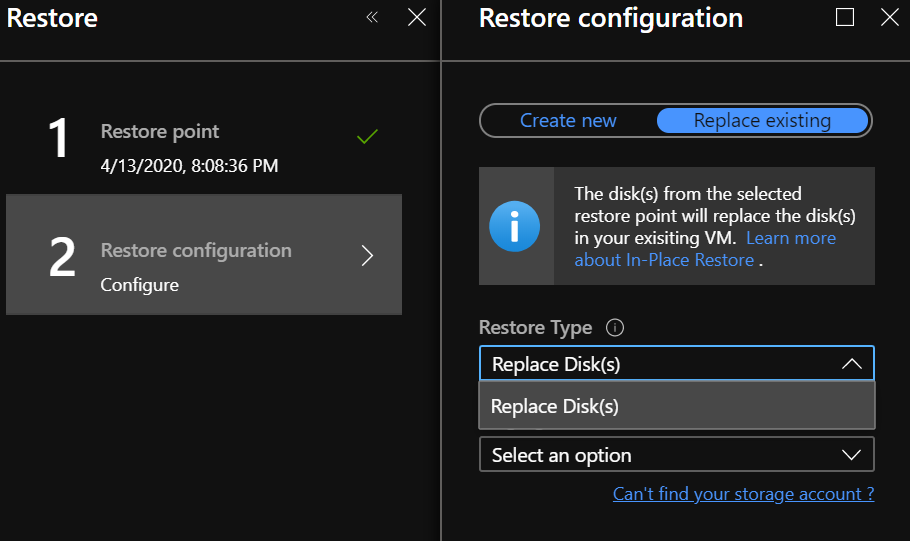This screenshot has height=541, width=910.
Task: Click the arrow chevron on Restore configuration step
Action: [367, 256]
